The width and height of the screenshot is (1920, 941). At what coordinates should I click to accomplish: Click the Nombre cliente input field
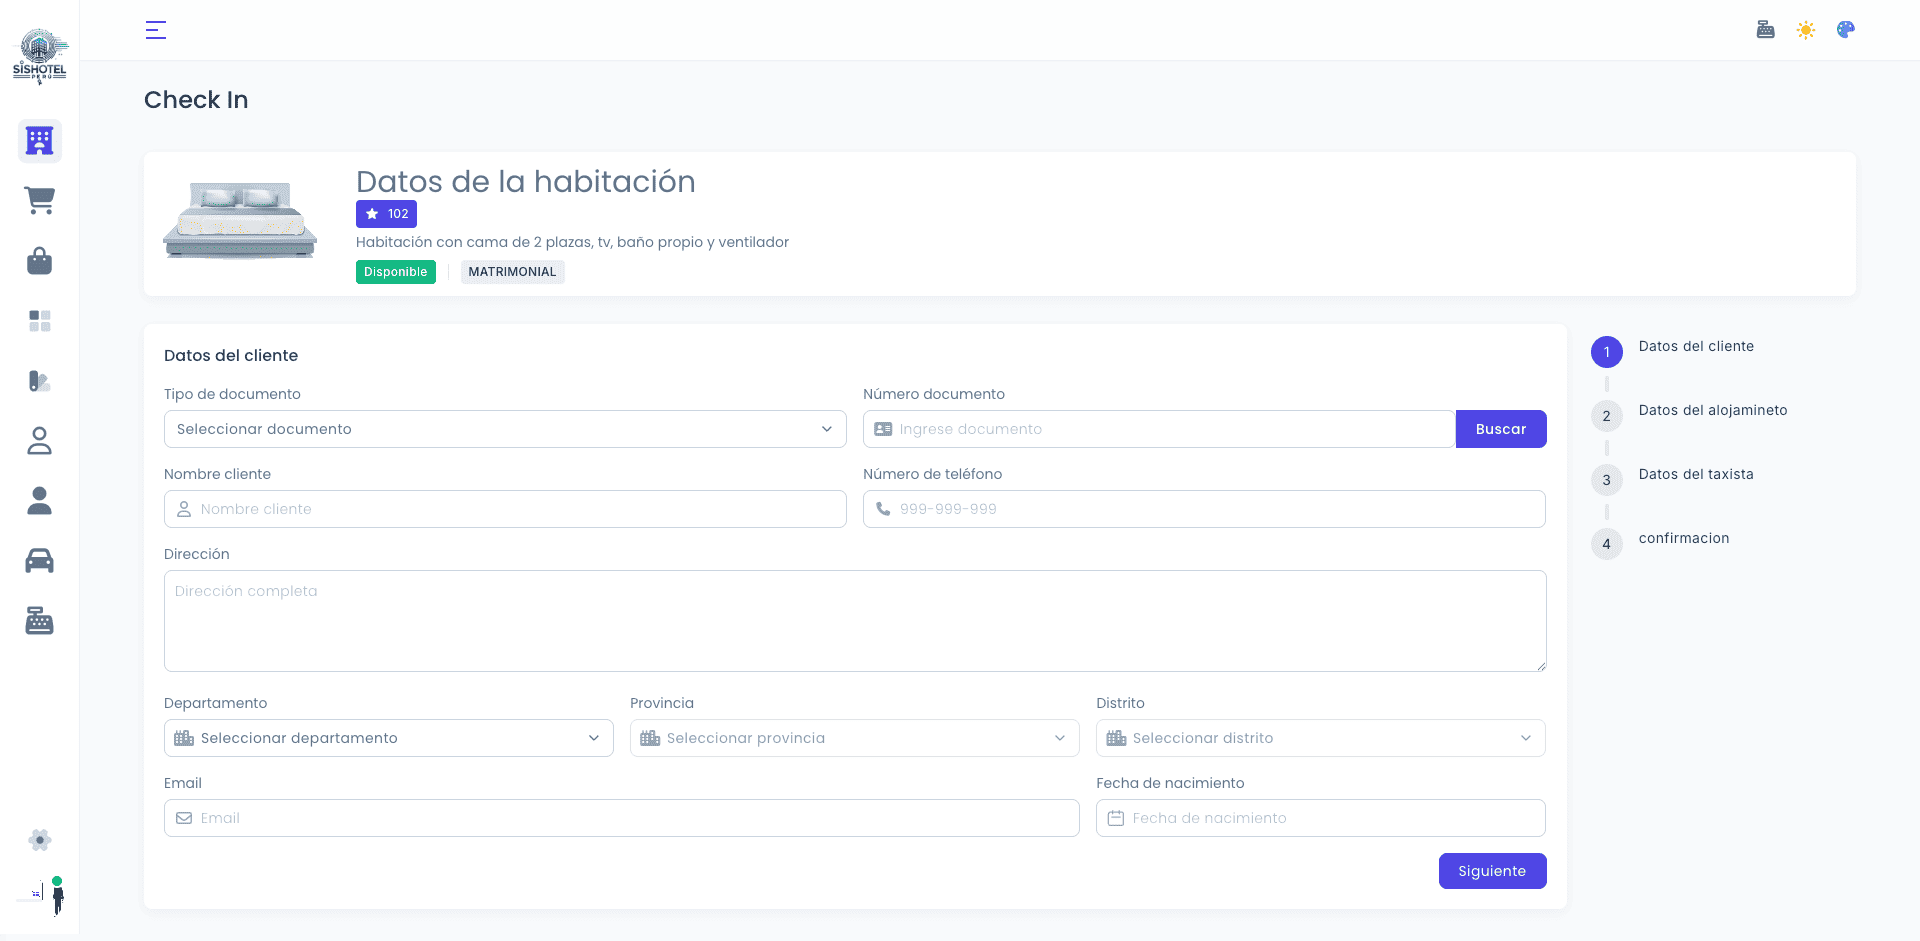(x=505, y=509)
